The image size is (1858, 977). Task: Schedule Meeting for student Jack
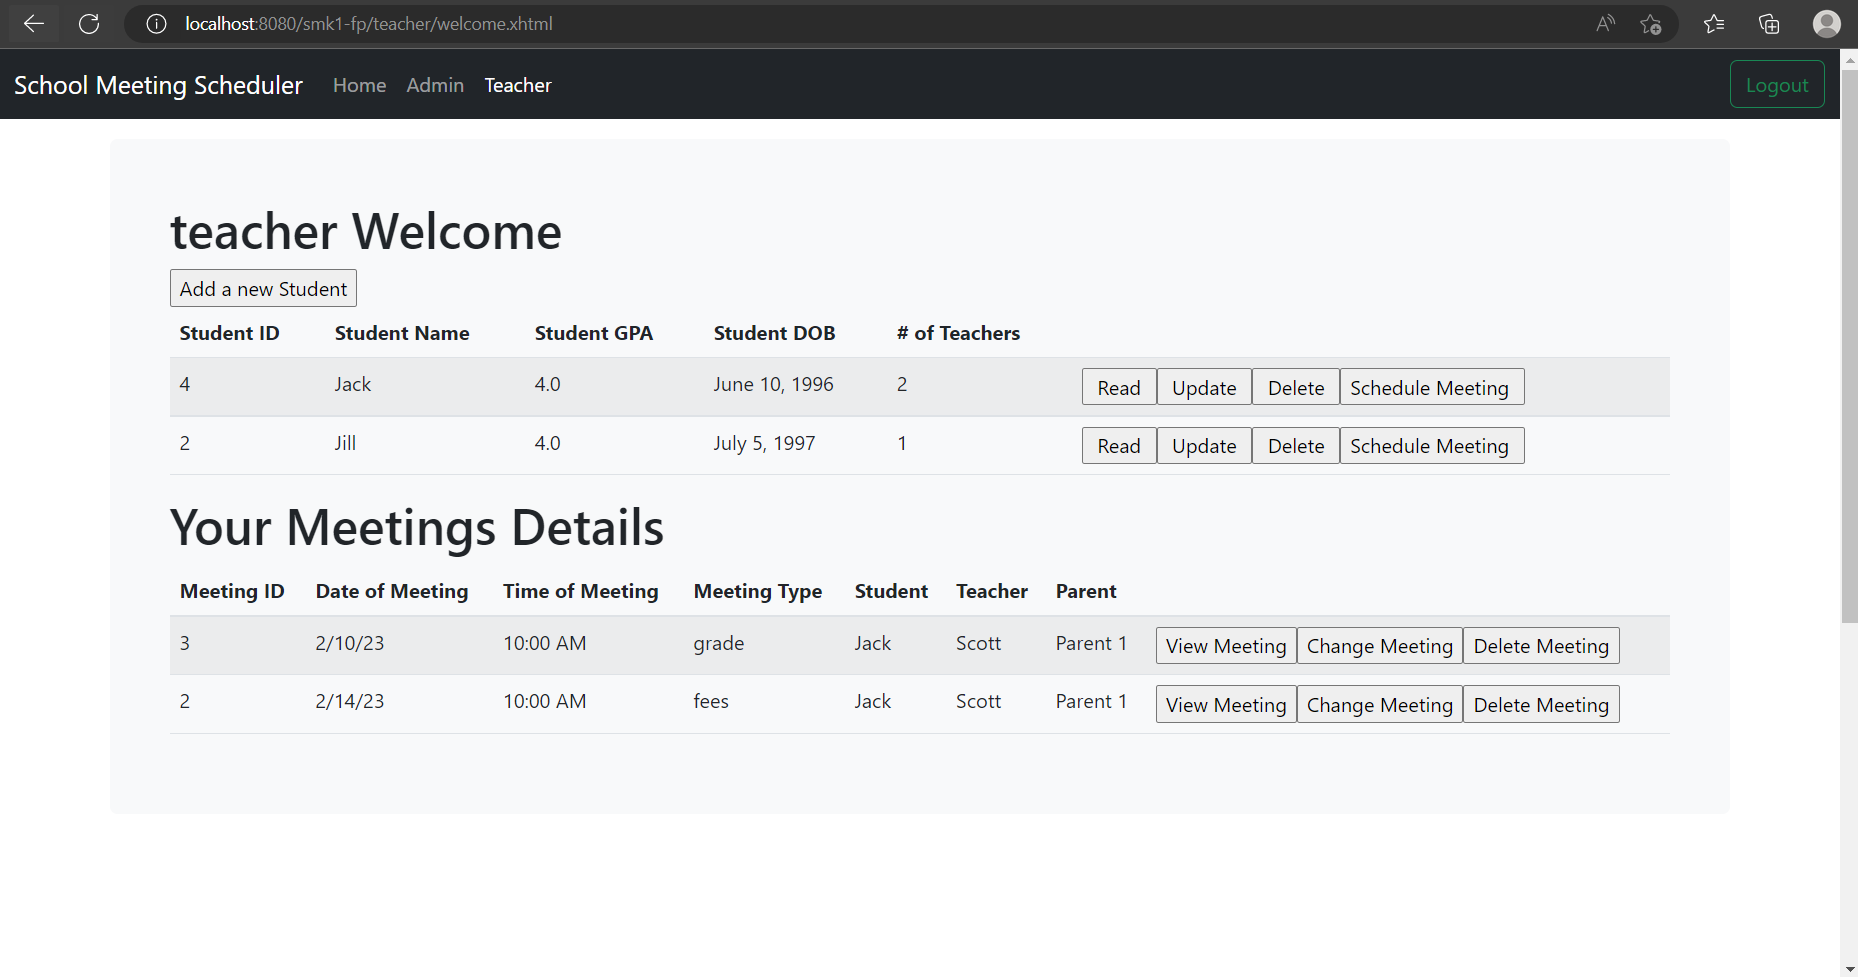1431,387
